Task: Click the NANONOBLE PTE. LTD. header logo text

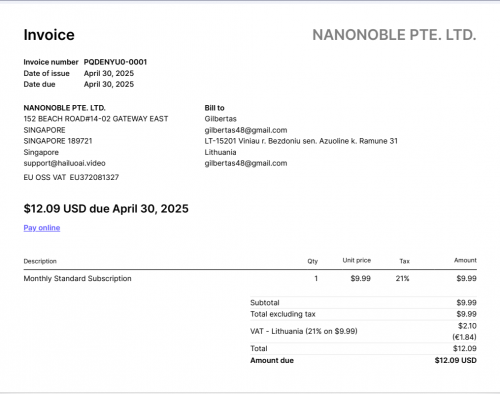Action: pyautogui.click(x=394, y=35)
